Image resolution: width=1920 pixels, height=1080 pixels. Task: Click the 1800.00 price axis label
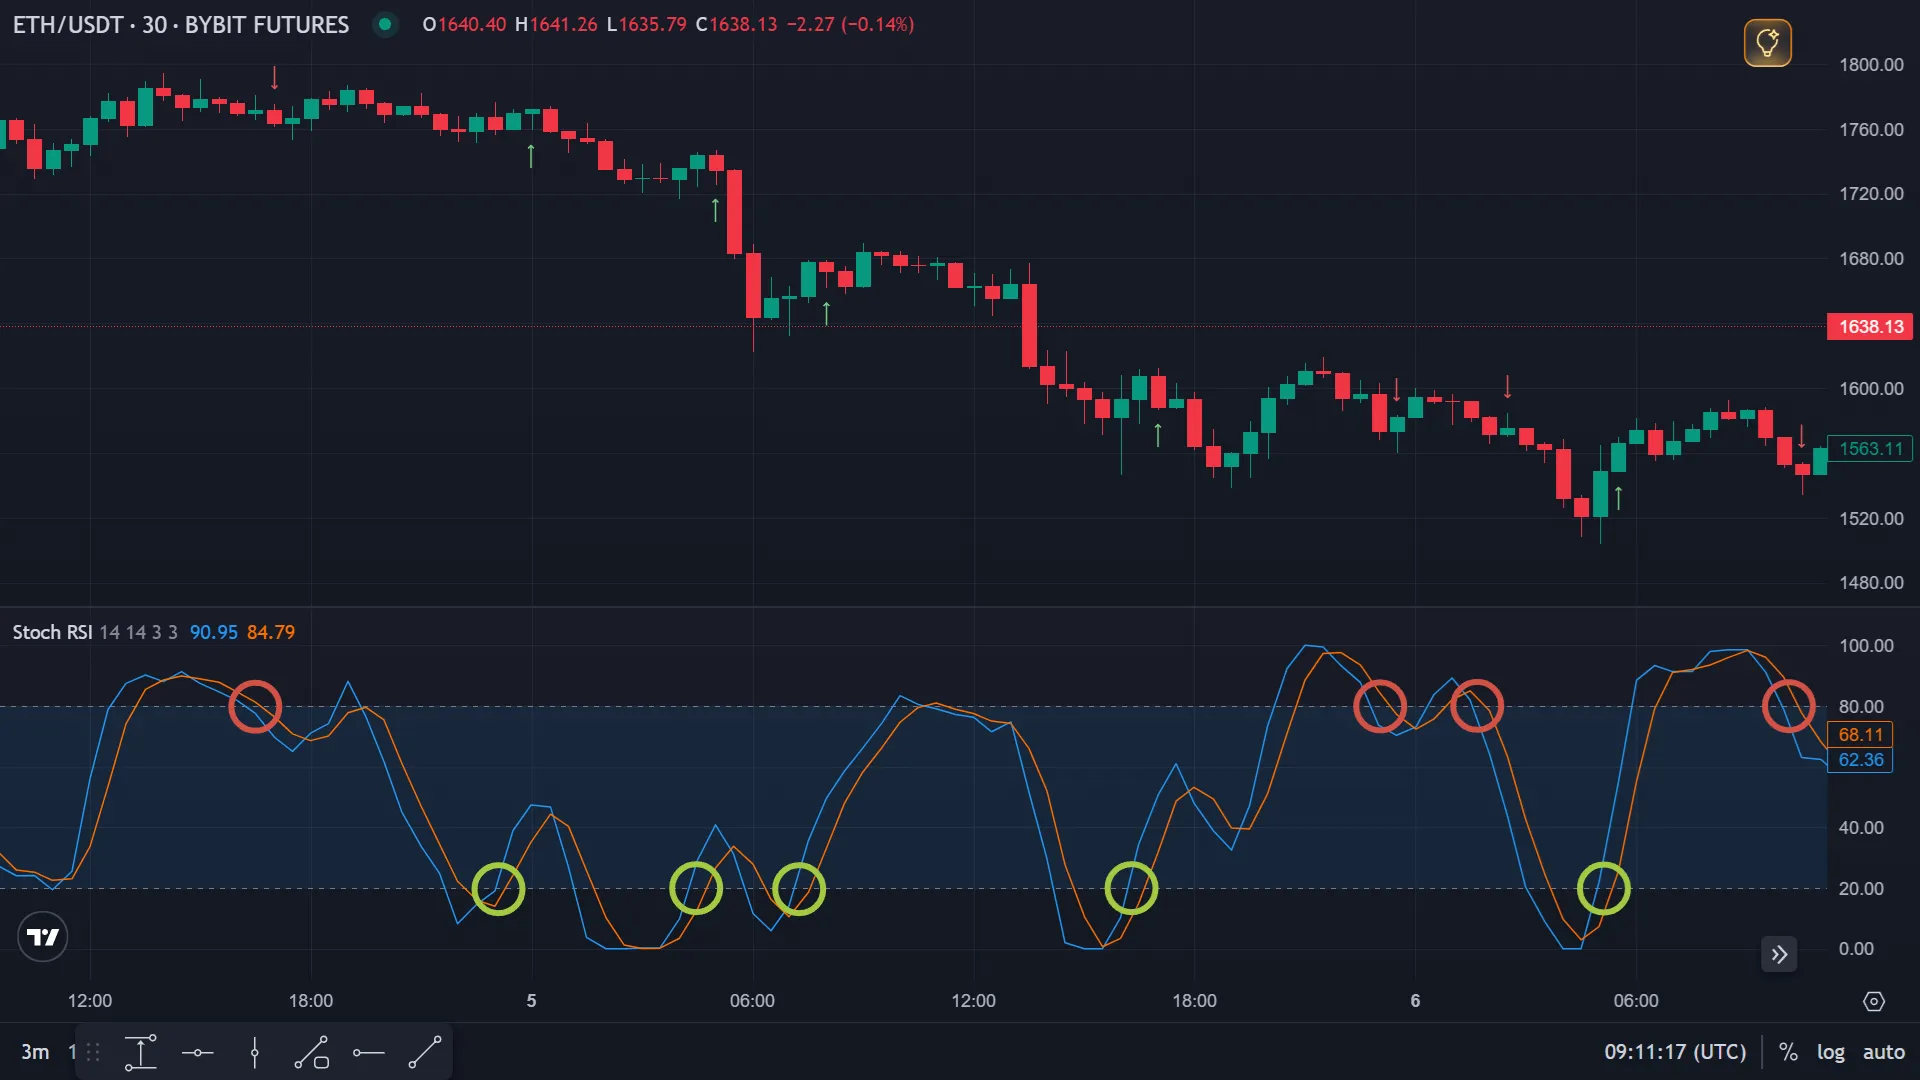pos(1871,65)
